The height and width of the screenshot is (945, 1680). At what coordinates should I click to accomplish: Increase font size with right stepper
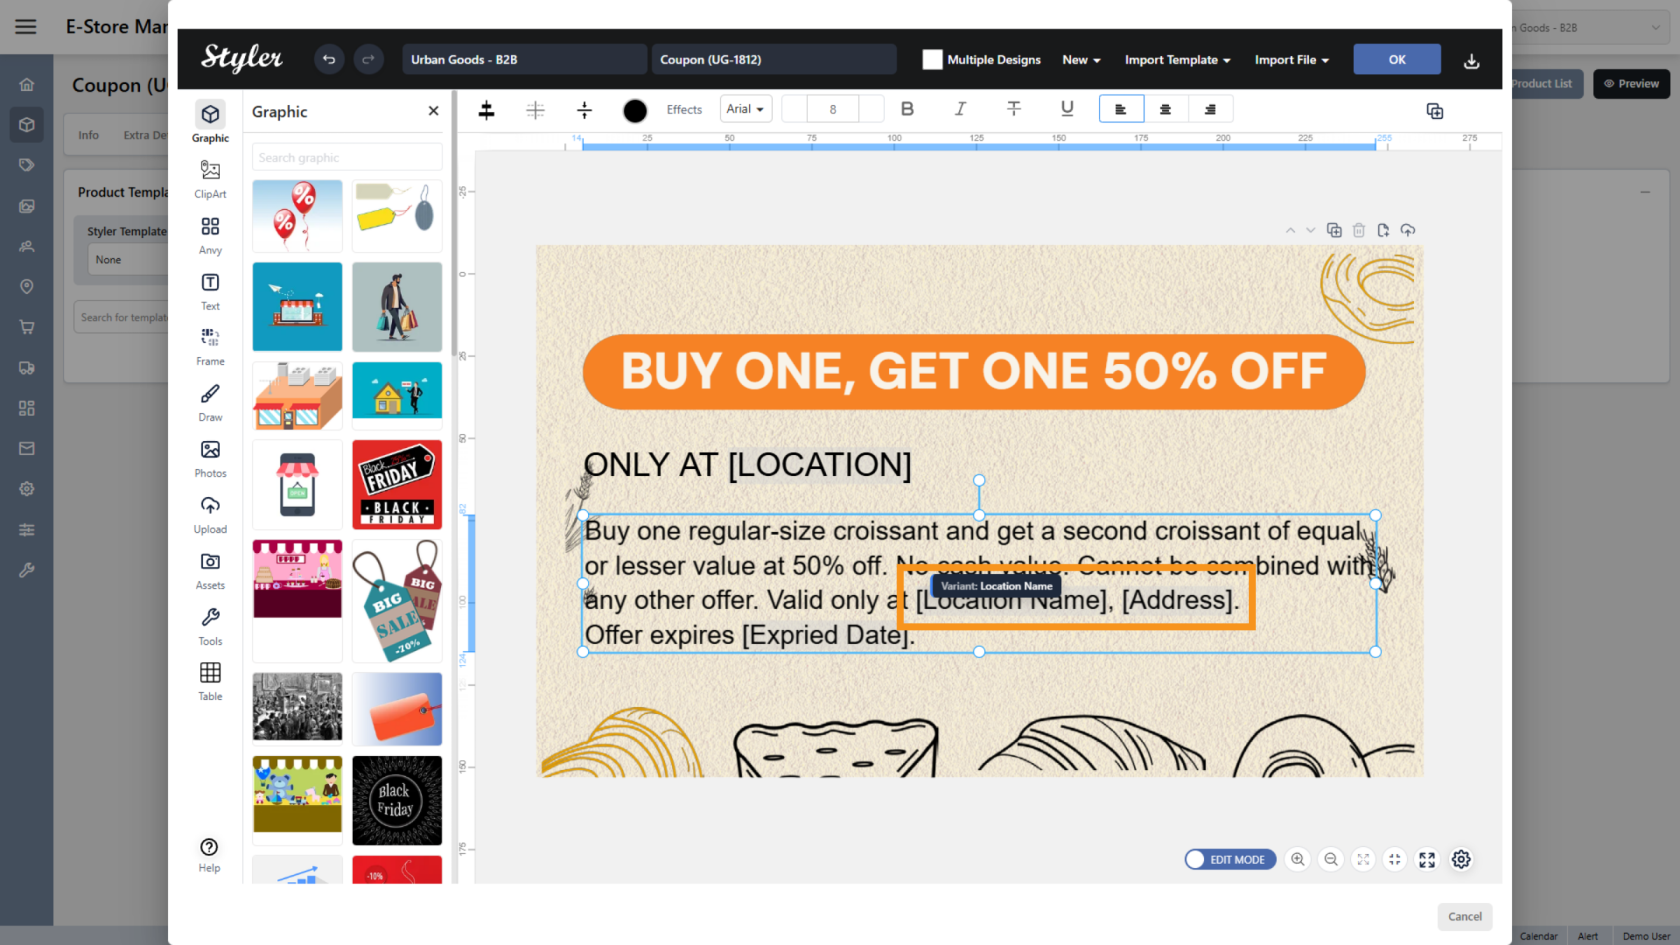tap(871, 109)
